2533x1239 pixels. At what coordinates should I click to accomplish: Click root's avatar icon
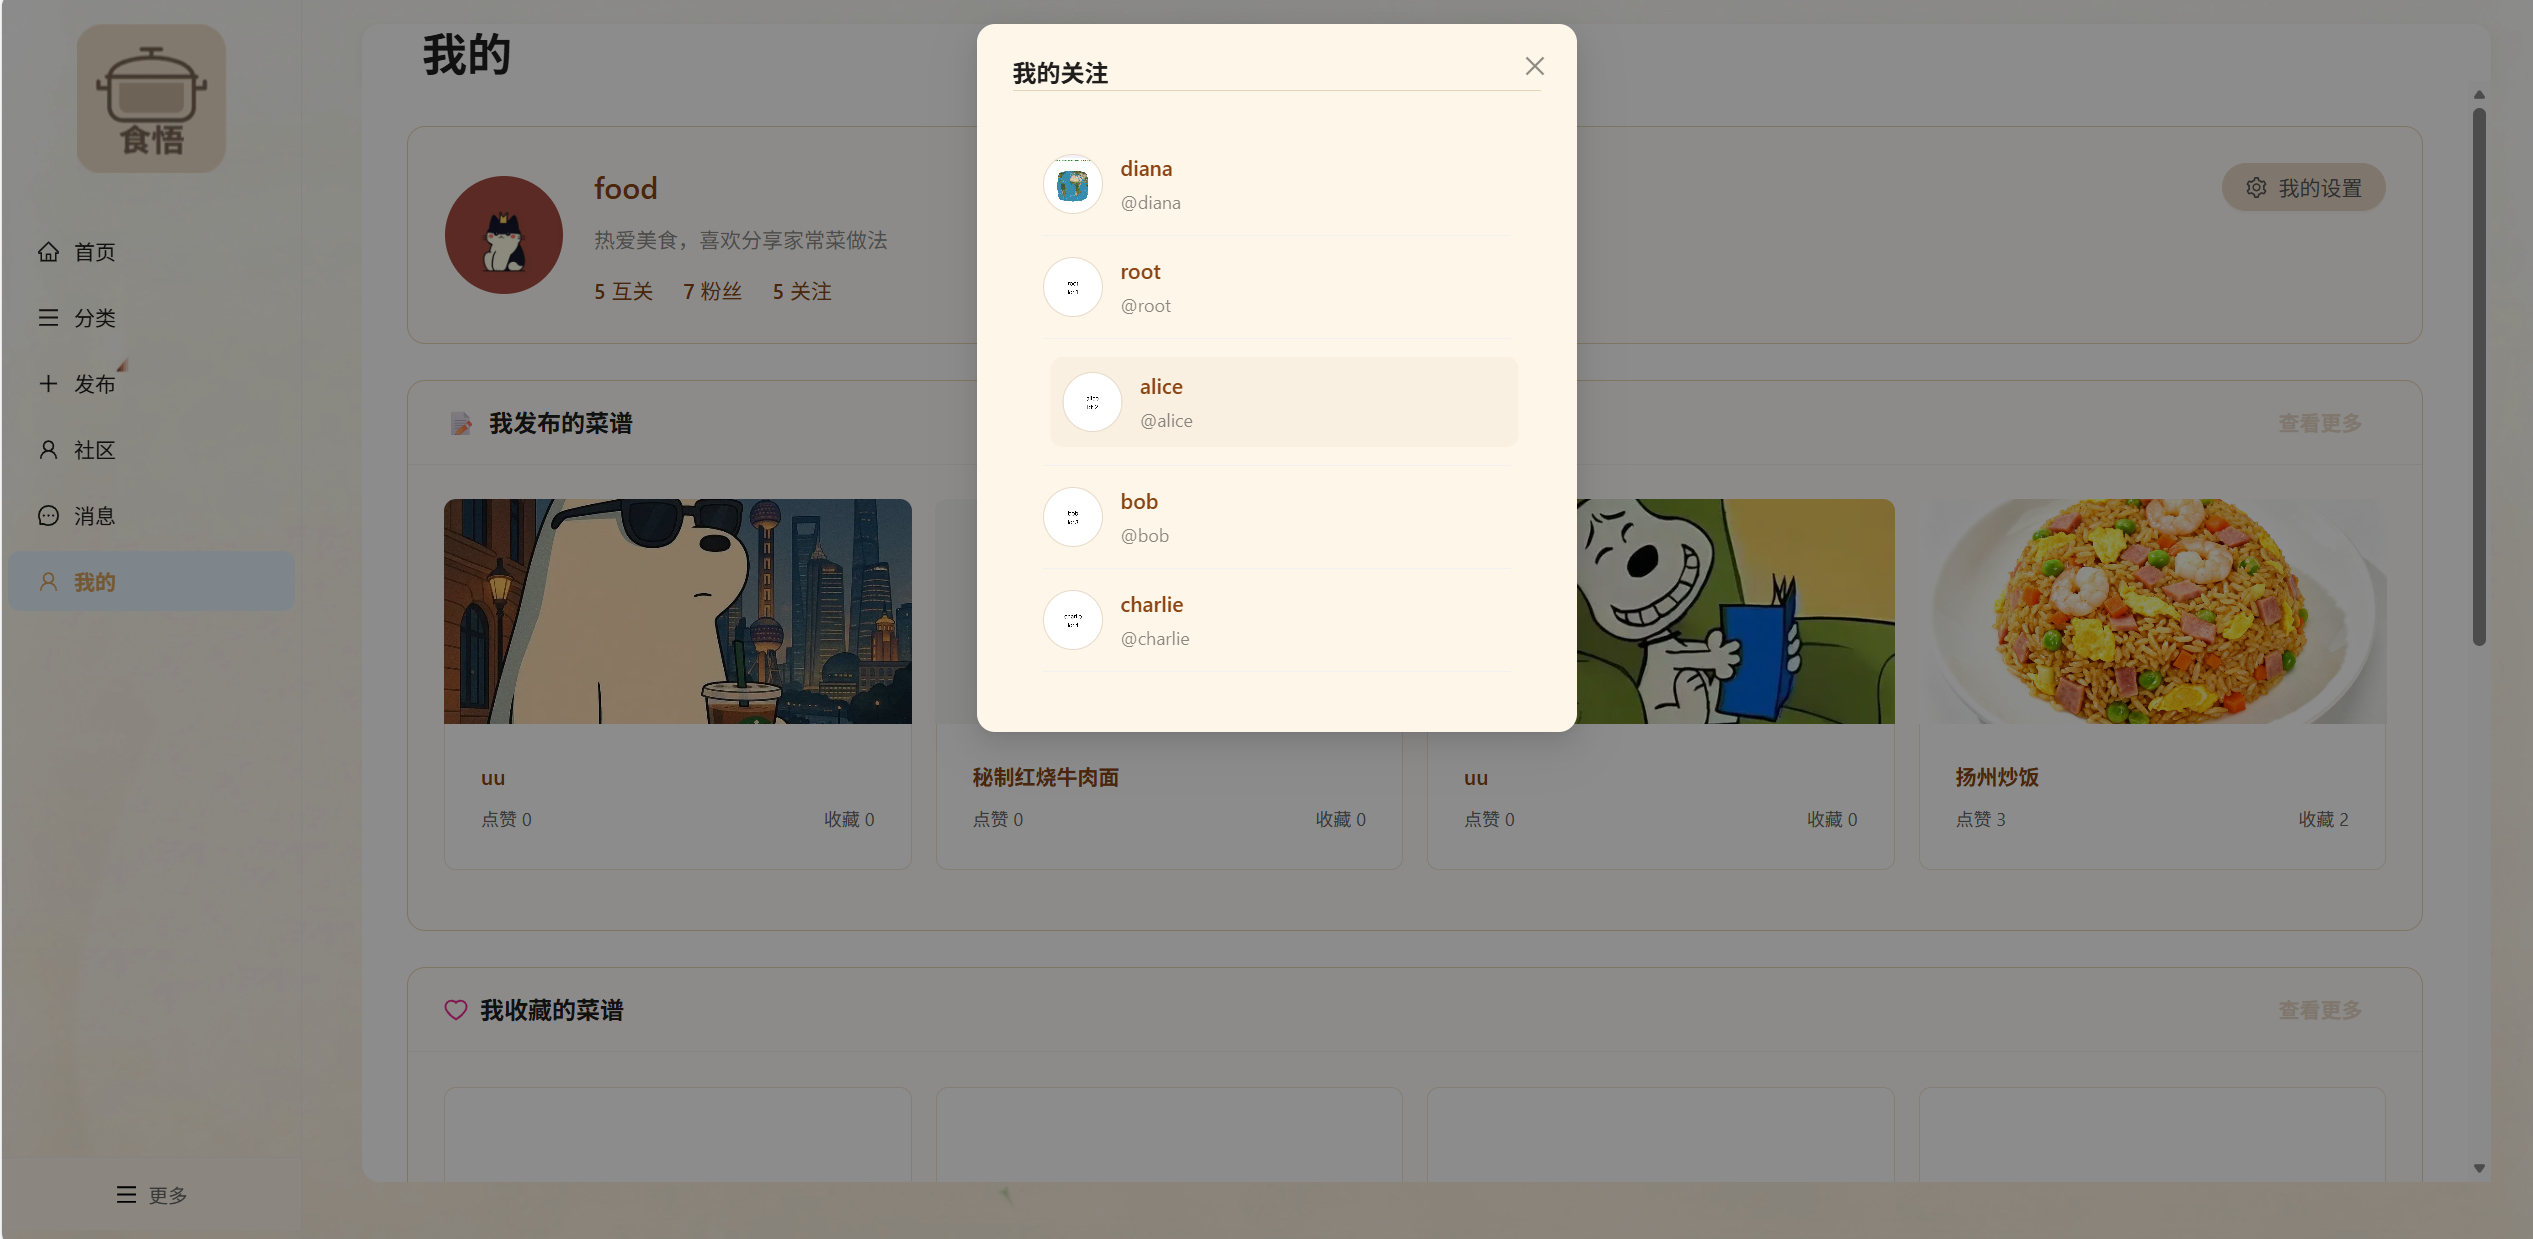1072,288
